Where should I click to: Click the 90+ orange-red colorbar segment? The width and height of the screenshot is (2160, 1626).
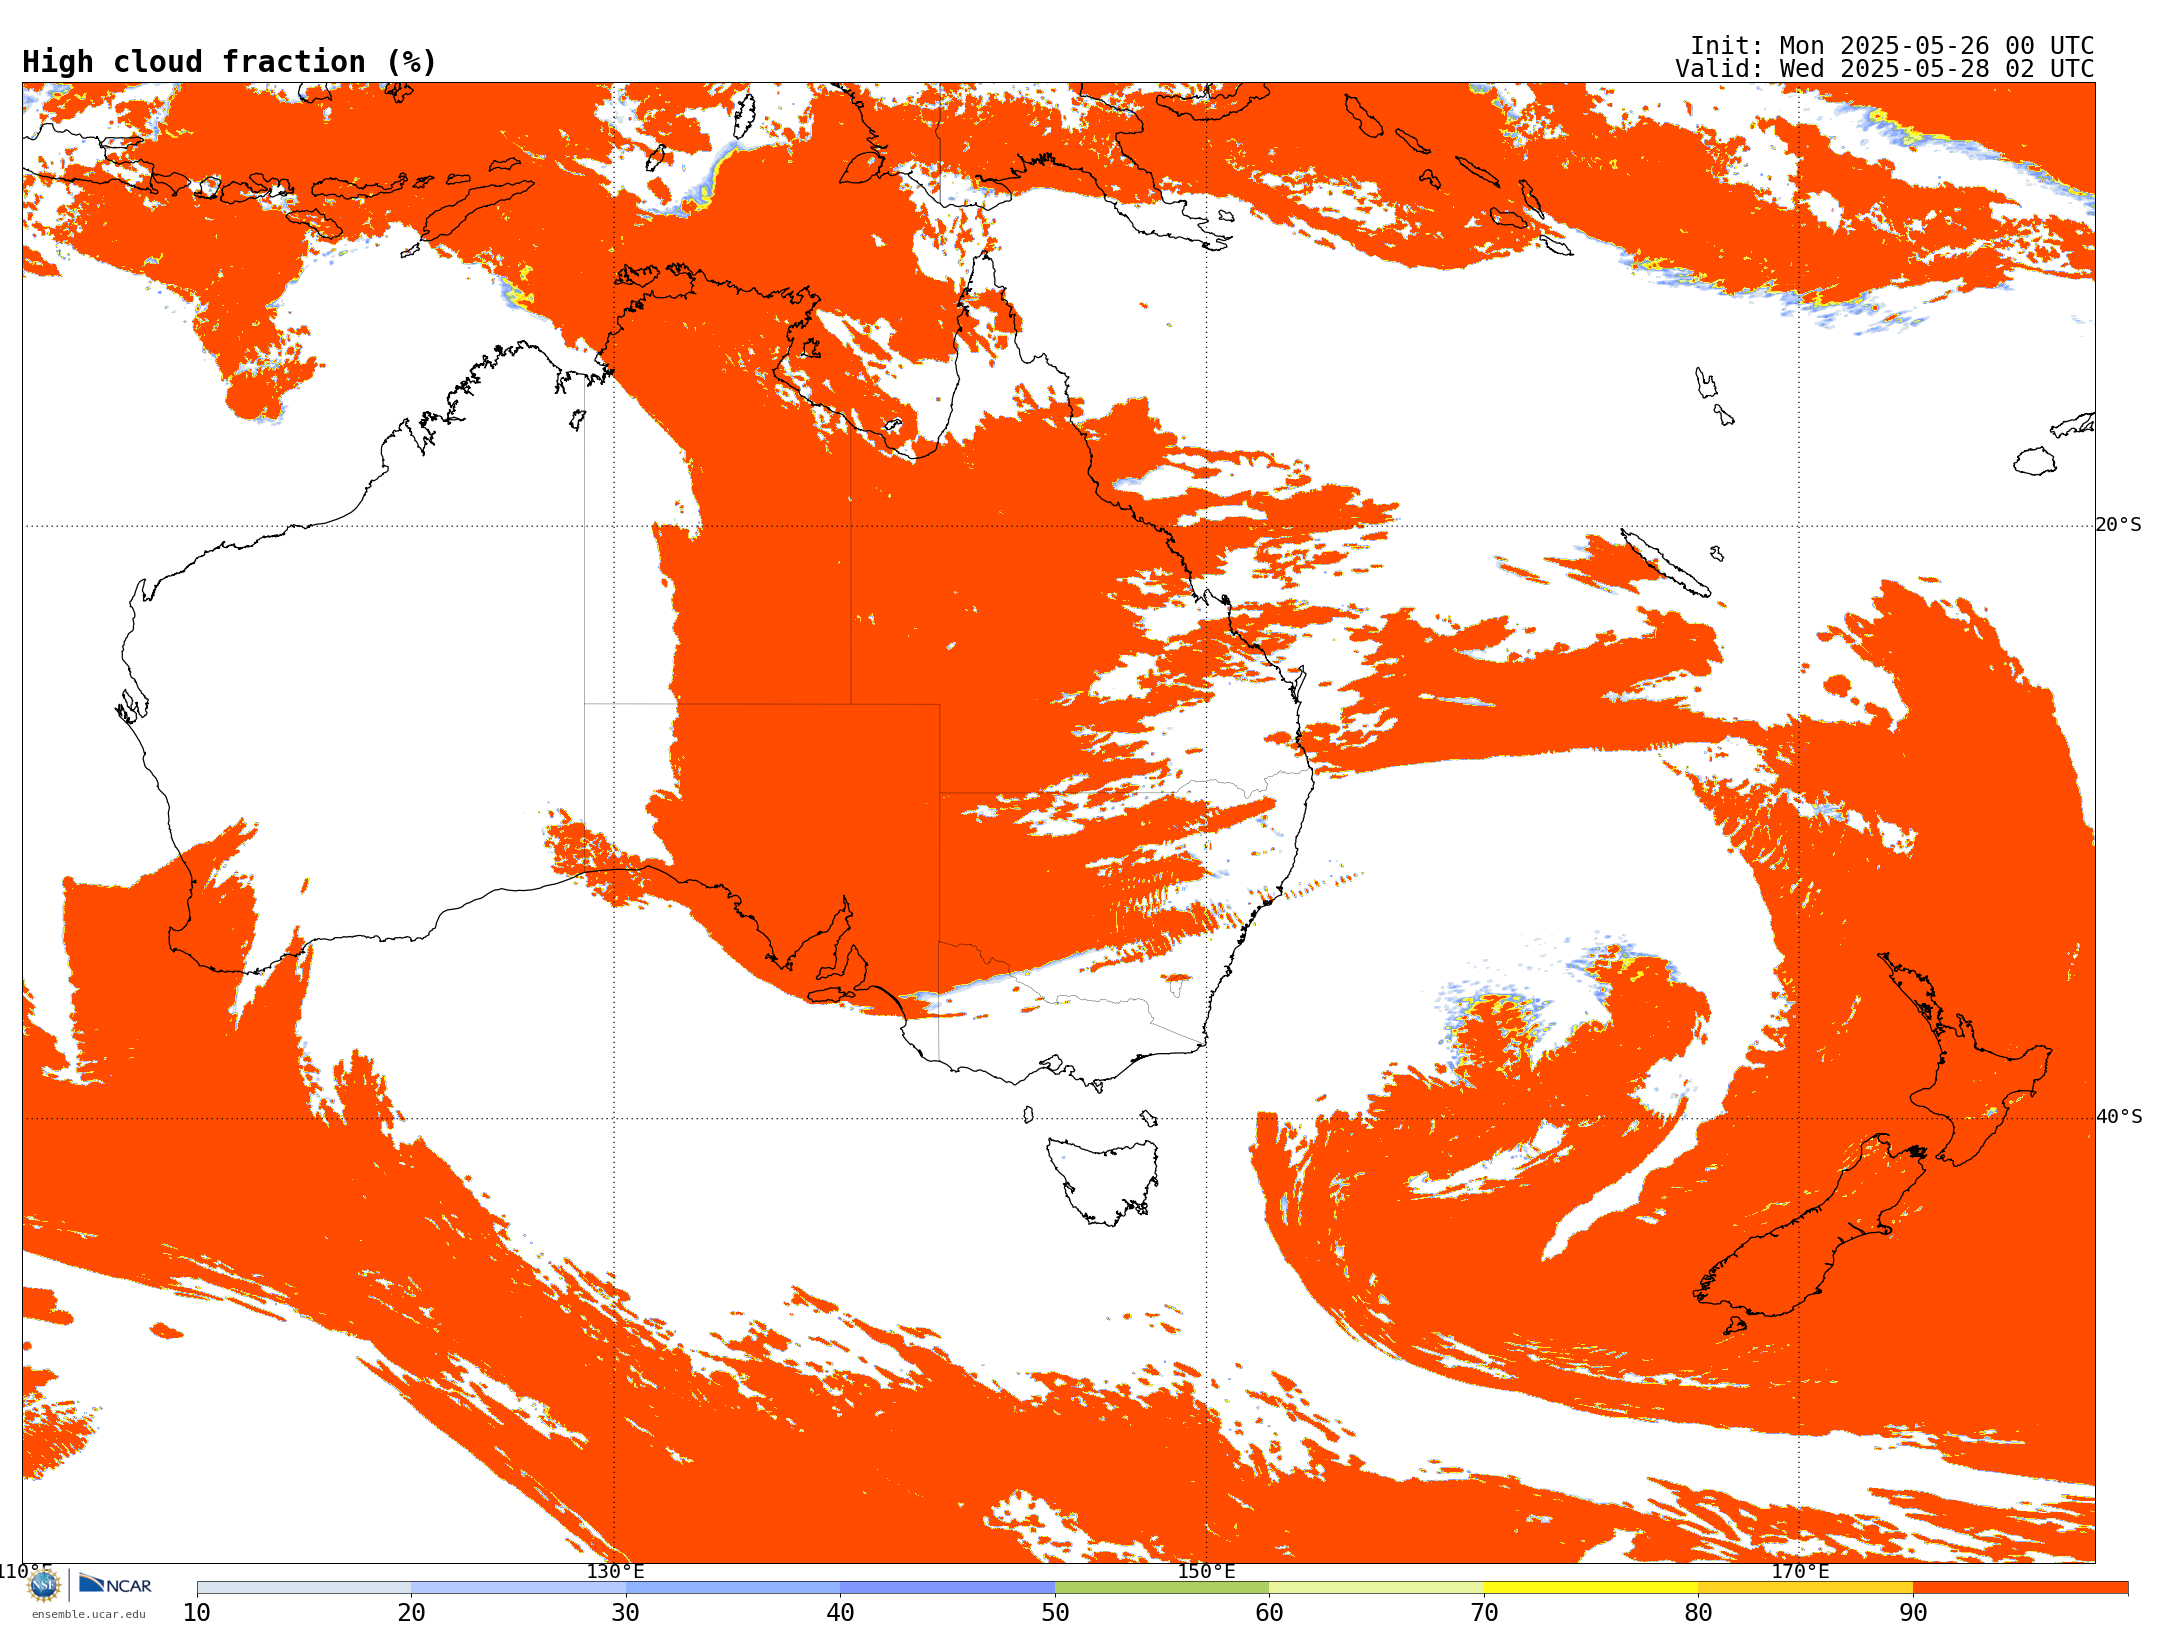[2020, 1588]
